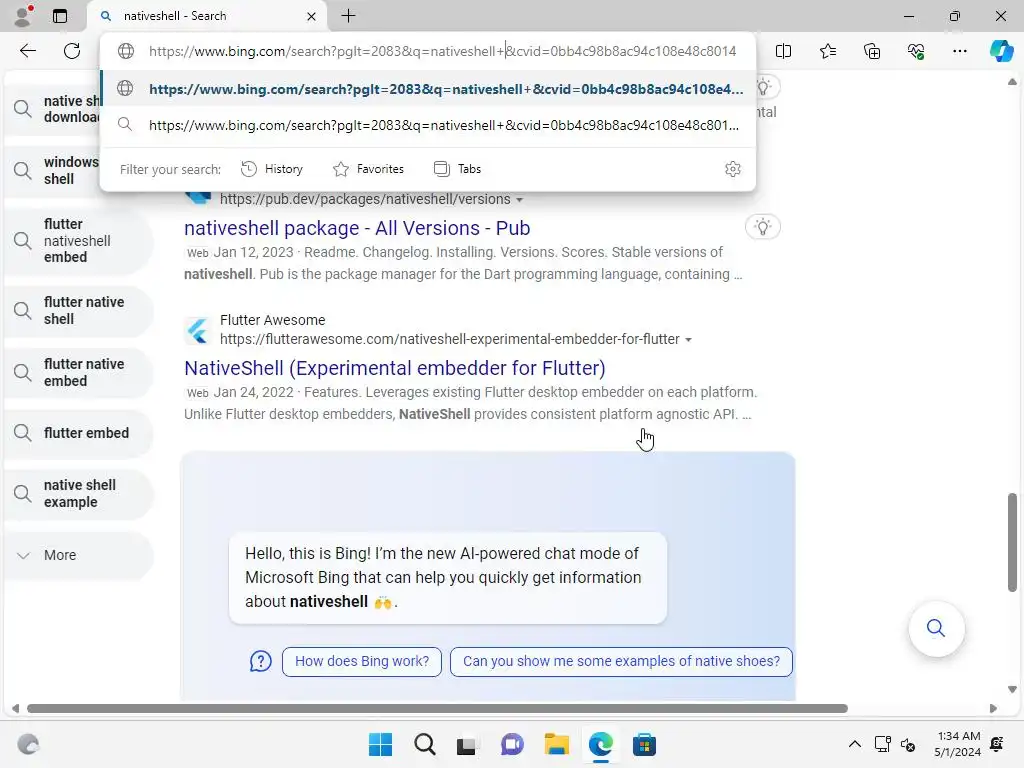The width and height of the screenshot is (1024, 768).
Task: Close the nativeshell - Search tab
Action: coord(312,16)
